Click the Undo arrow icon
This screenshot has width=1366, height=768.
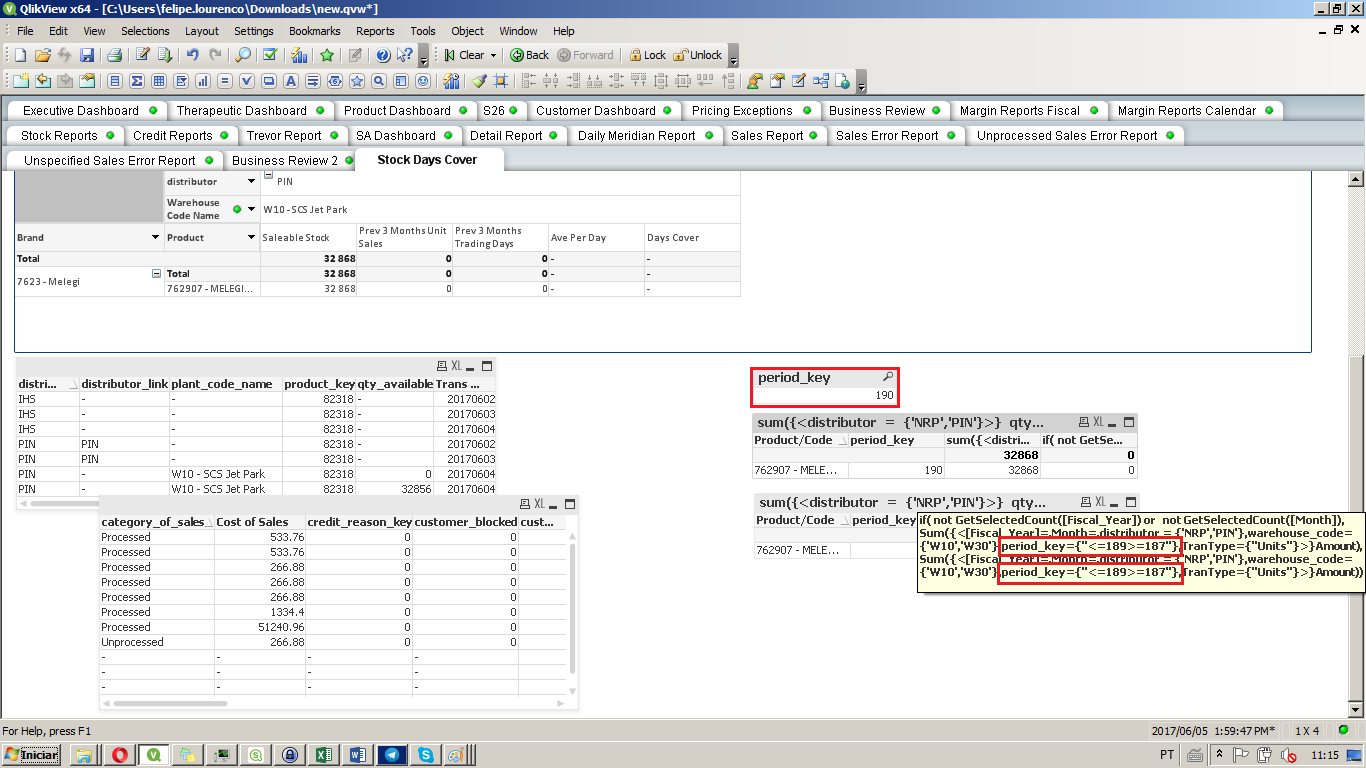(192, 55)
